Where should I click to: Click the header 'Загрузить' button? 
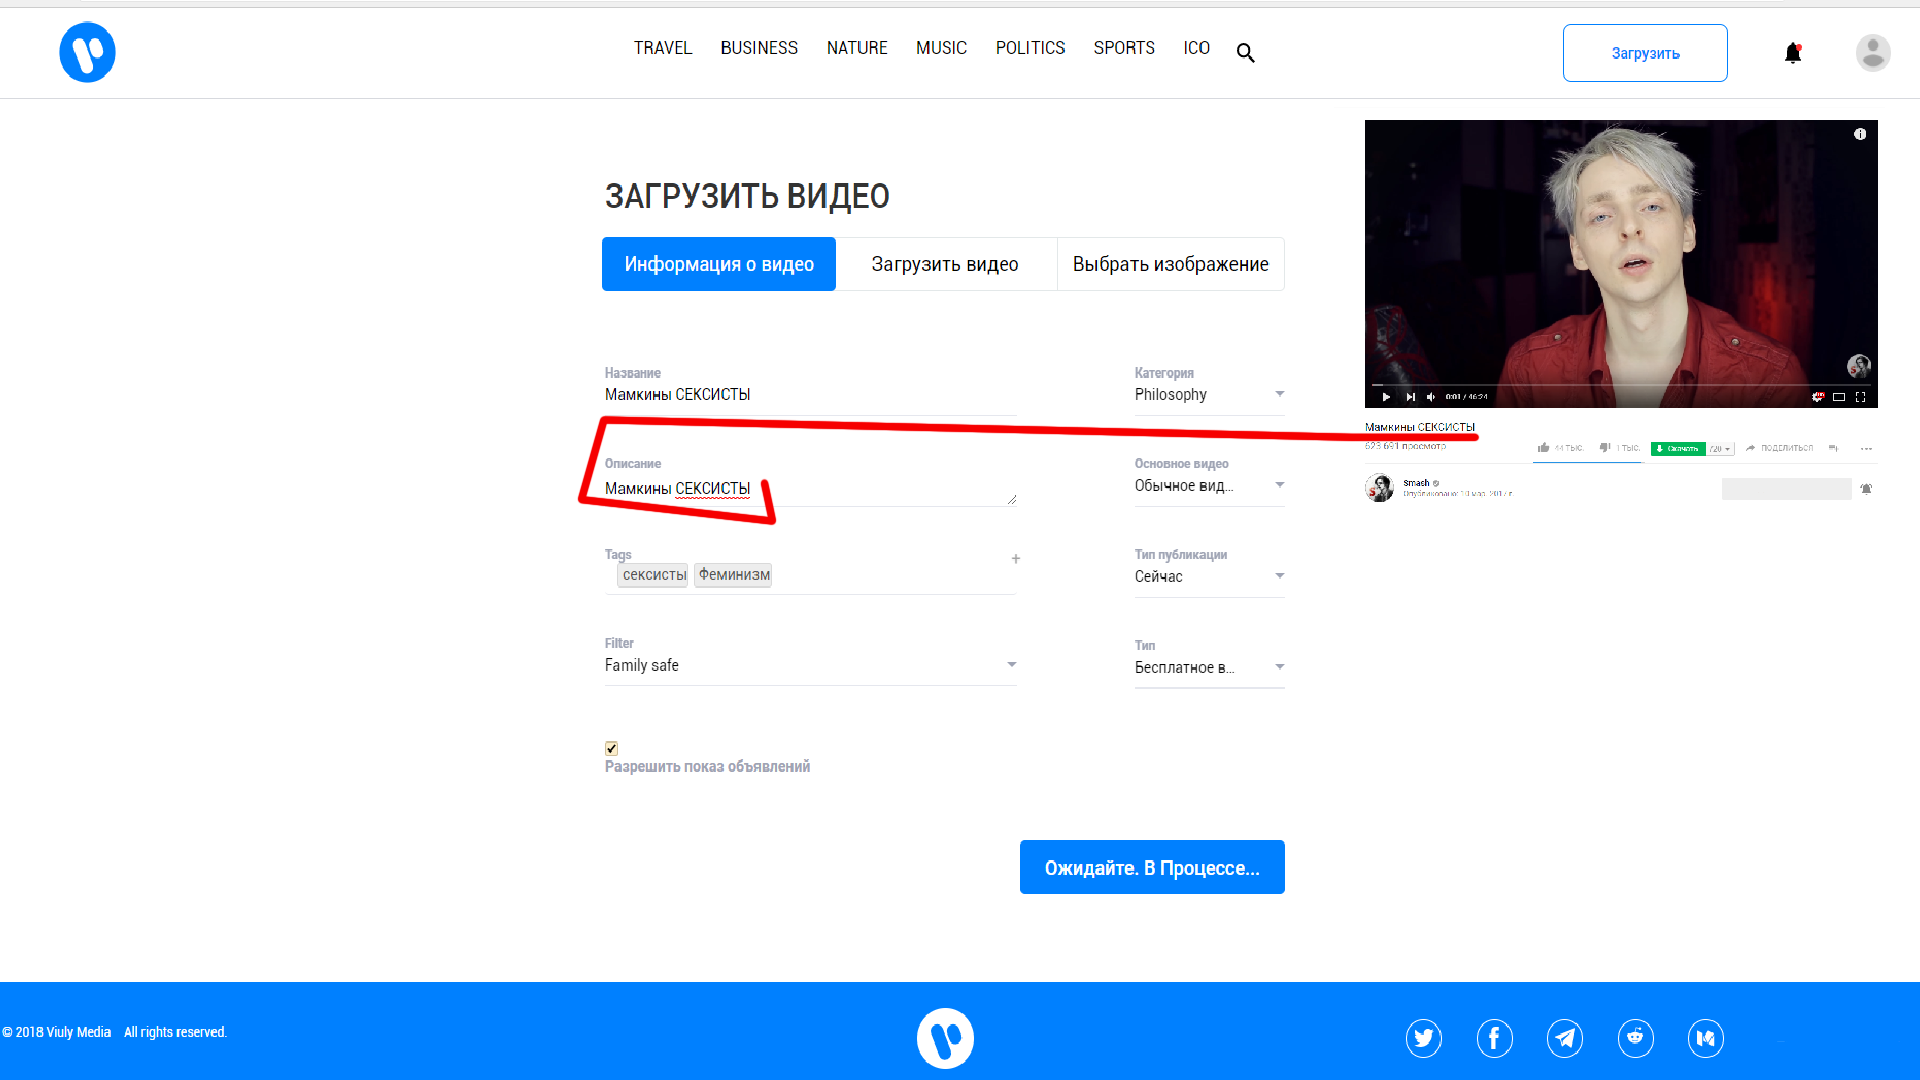click(x=1644, y=53)
